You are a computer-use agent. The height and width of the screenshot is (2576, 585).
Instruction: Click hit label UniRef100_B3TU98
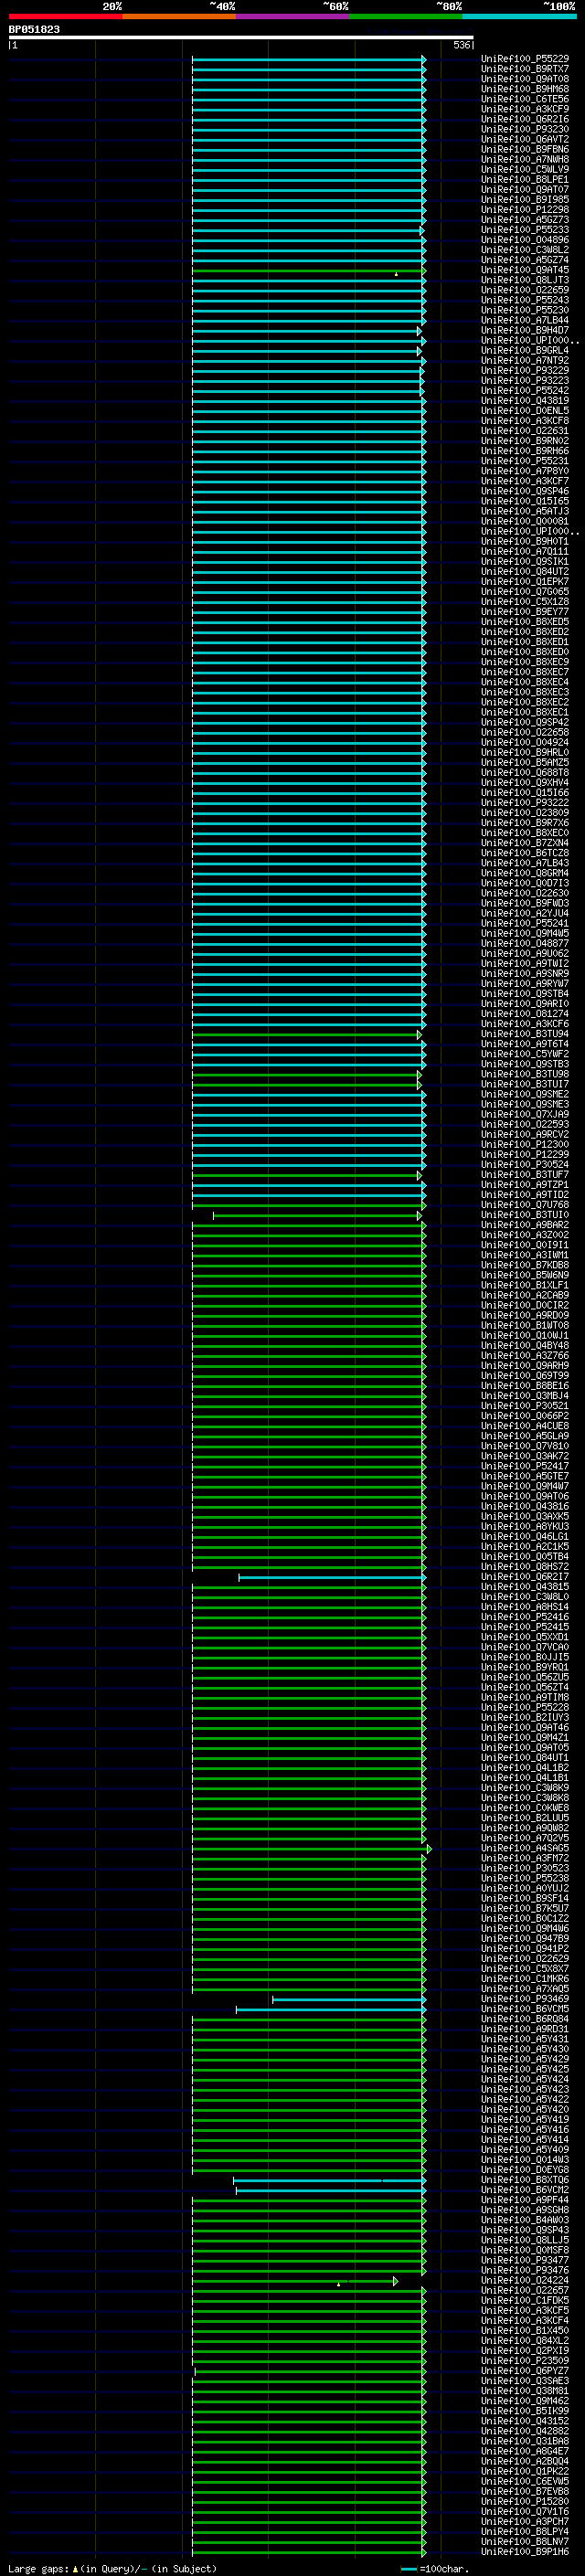click(x=525, y=1074)
